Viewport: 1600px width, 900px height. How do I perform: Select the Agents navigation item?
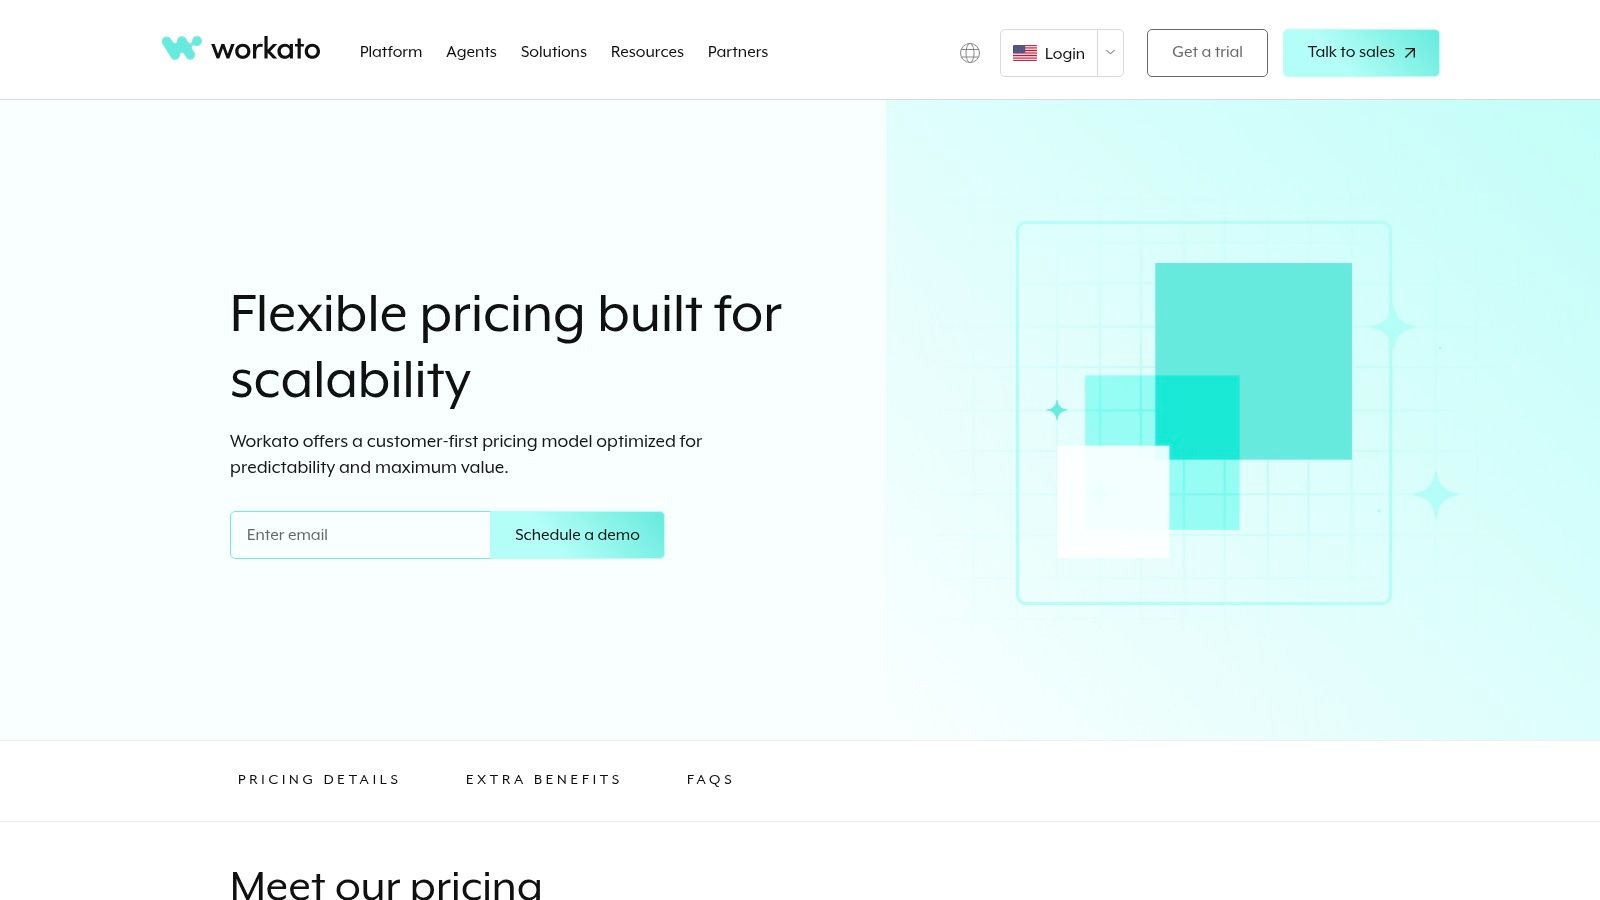[x=471, y=52]
